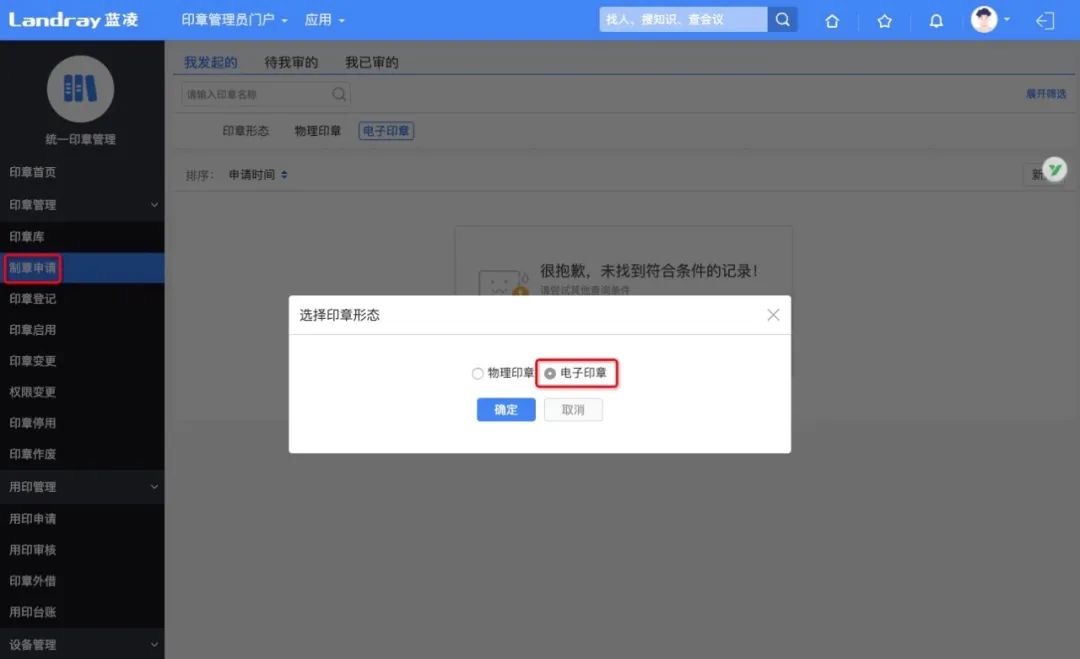Viewport: 1080px width, 659px height.
Task: Click the search magnifier icon
Action: [x=783, y=18]
